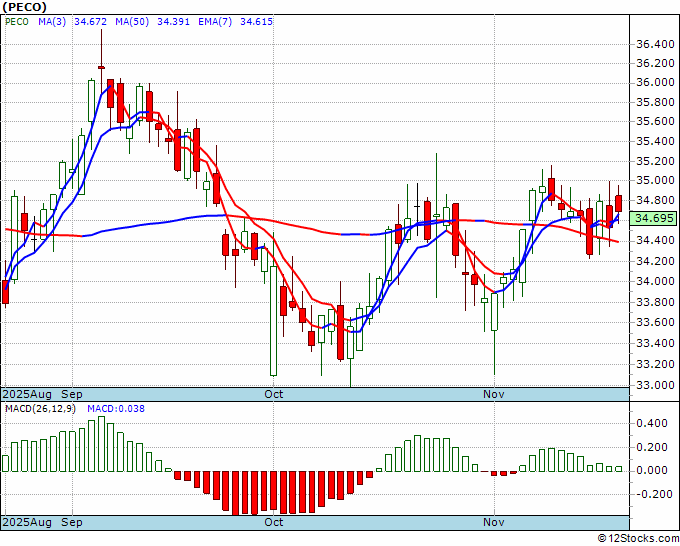Click the Nov label on price chart axis
The height and width of the screenshot is (546, 680).
(494, 394)
